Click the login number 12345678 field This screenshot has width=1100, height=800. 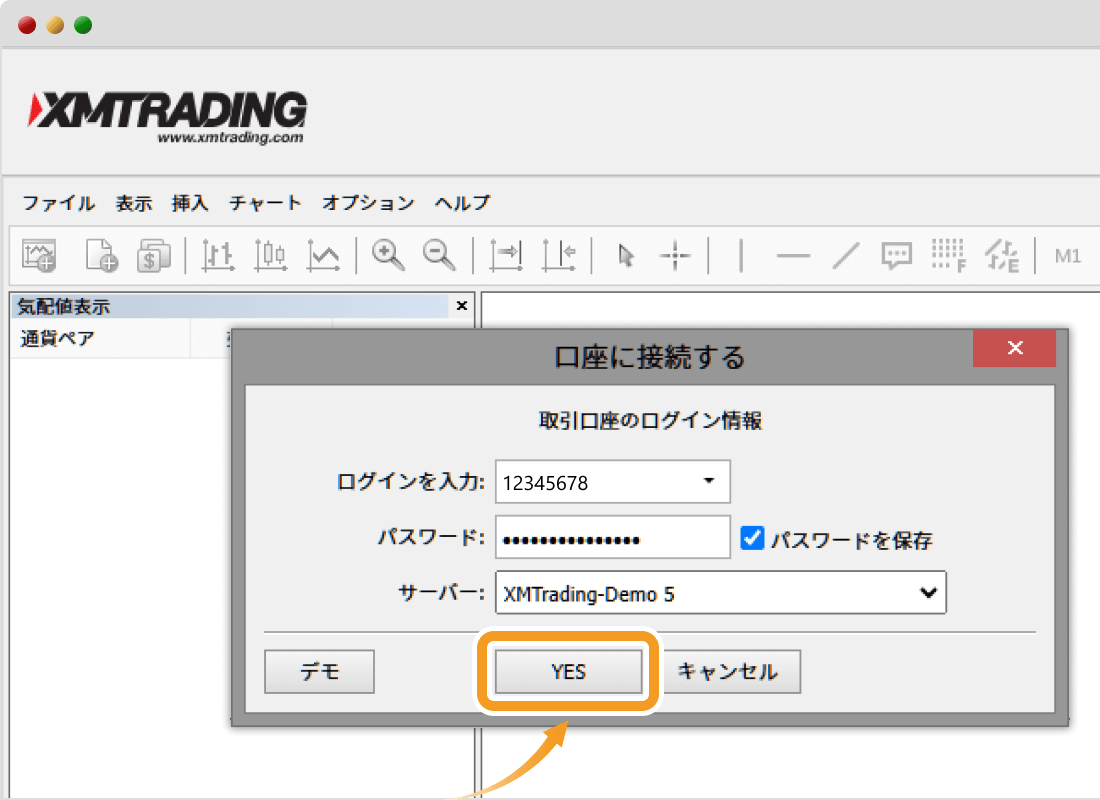click(x=612, y=481)
